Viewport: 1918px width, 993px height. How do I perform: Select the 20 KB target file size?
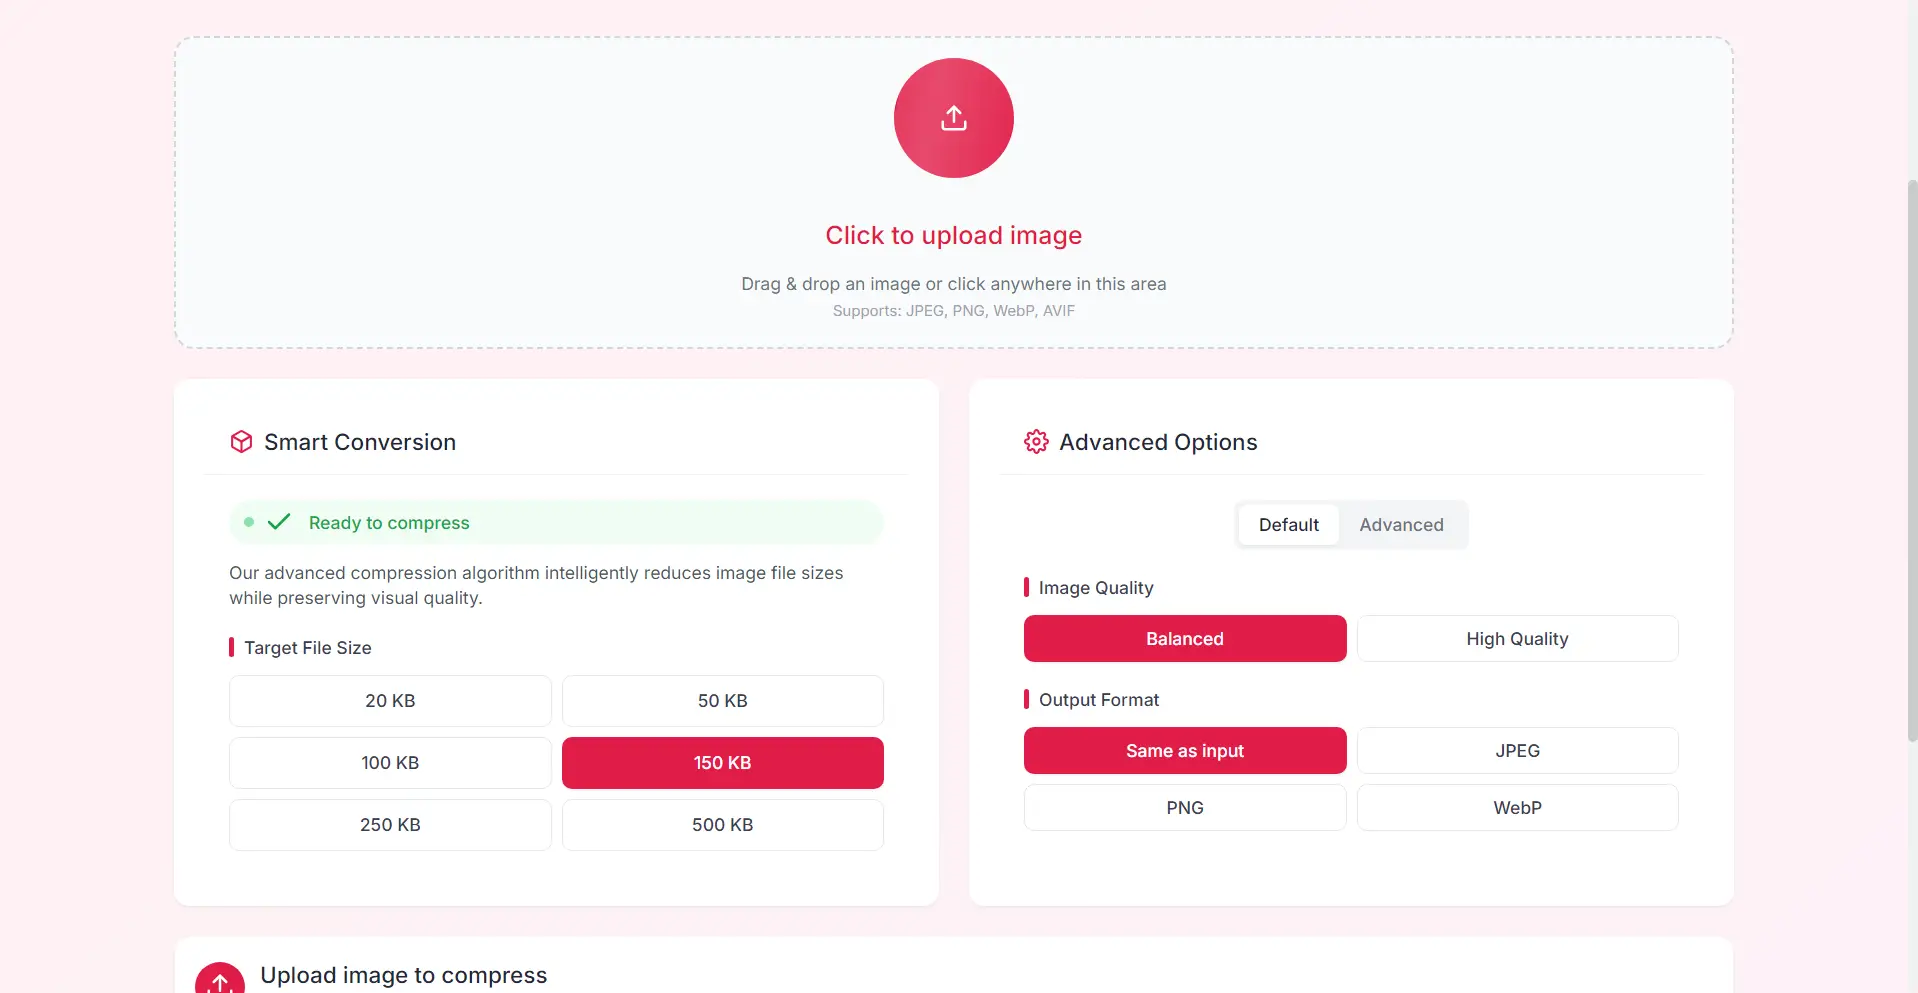pyautogui.click(x=389, y=700)
